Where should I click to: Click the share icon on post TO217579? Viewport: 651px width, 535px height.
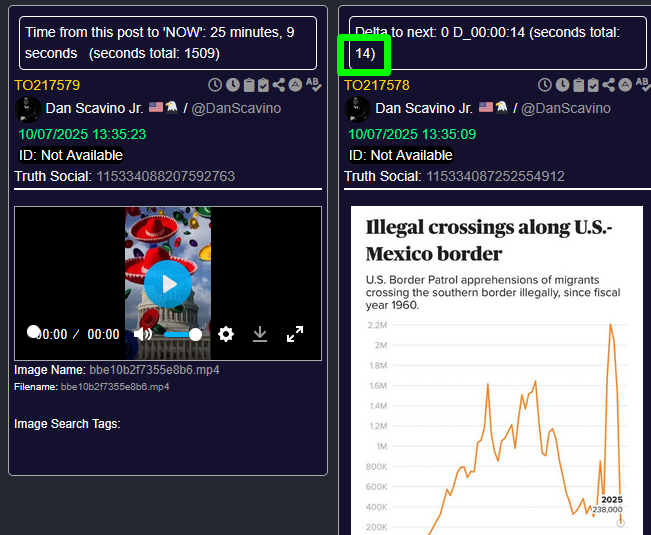279,86
